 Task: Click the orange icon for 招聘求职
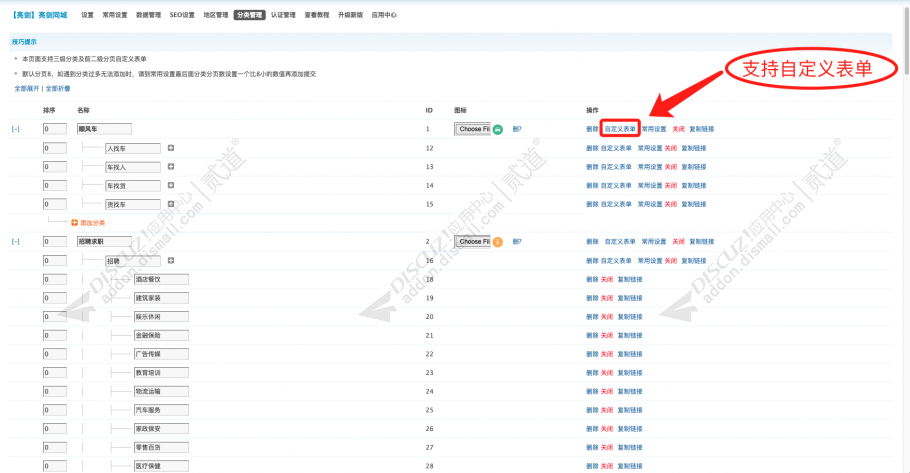click(497, 242)
